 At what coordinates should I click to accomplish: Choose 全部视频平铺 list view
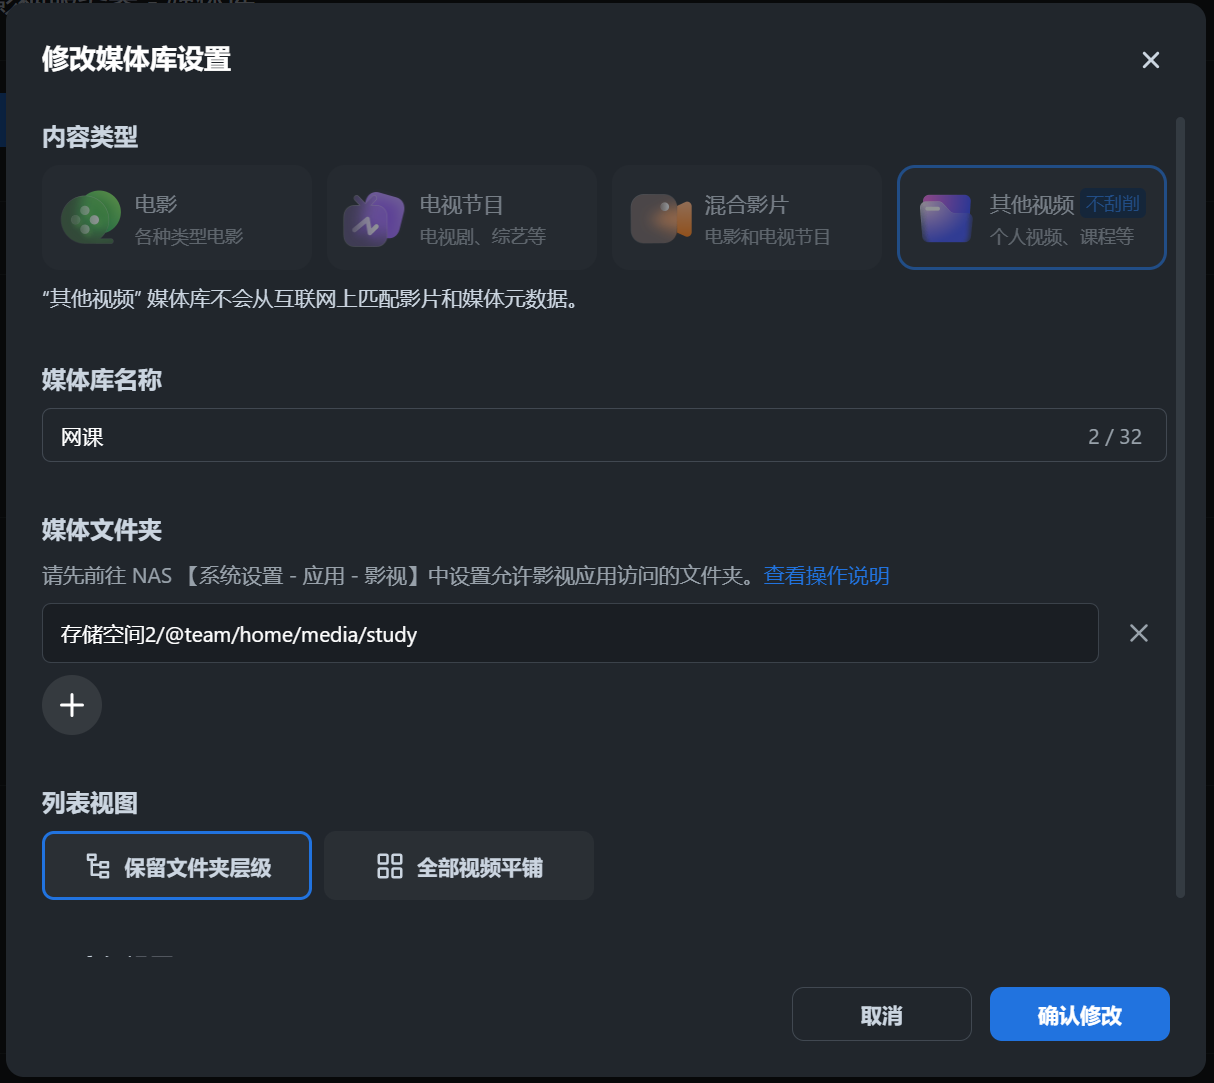tap(459, 866)
